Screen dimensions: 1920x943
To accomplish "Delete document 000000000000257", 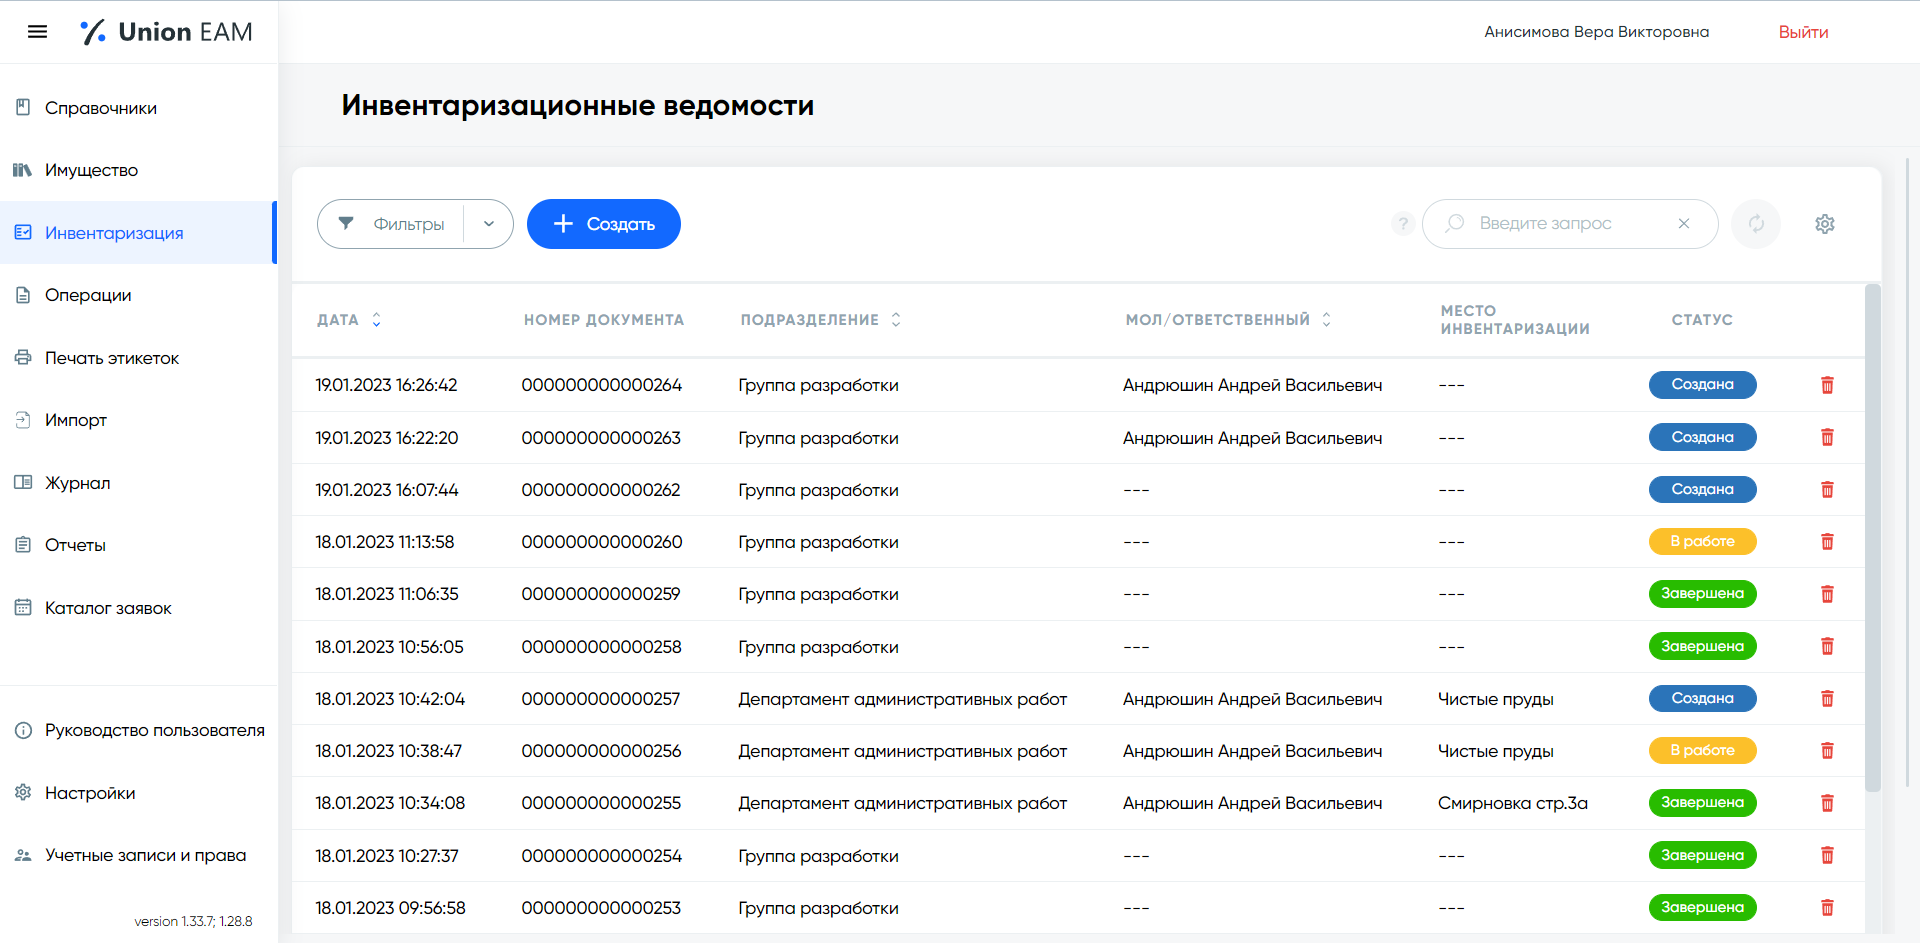I will pos(1827,698).
